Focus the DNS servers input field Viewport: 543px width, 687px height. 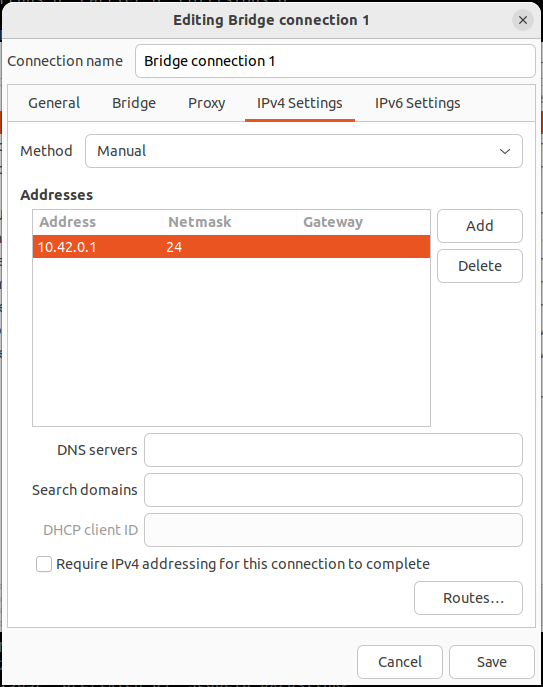click(333, 450)
